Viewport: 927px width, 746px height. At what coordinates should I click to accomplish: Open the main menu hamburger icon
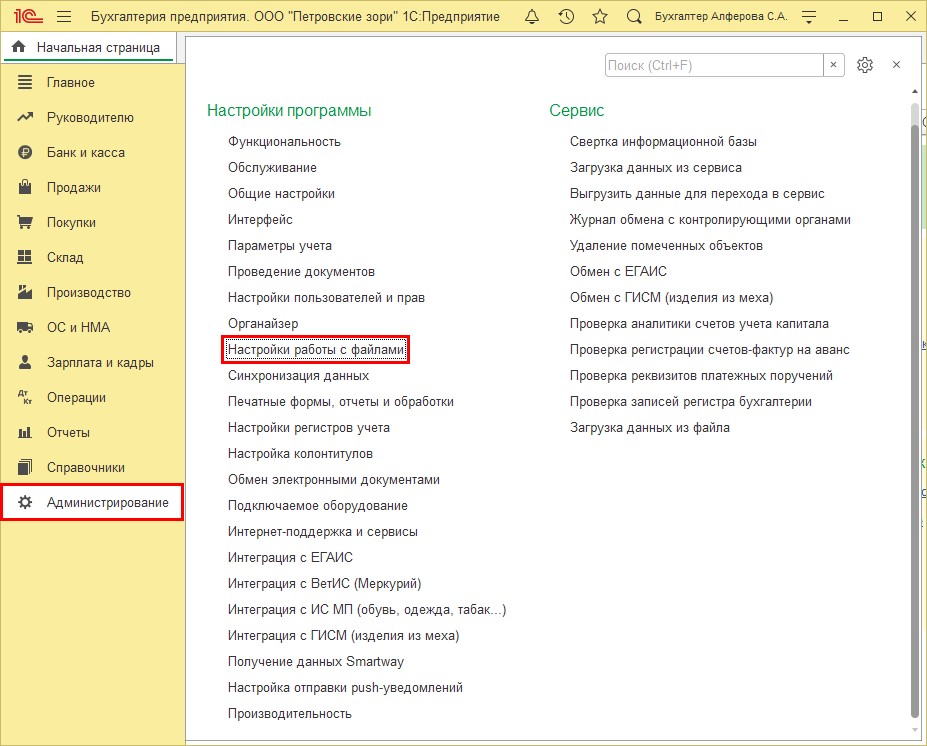tap(64, 17)
